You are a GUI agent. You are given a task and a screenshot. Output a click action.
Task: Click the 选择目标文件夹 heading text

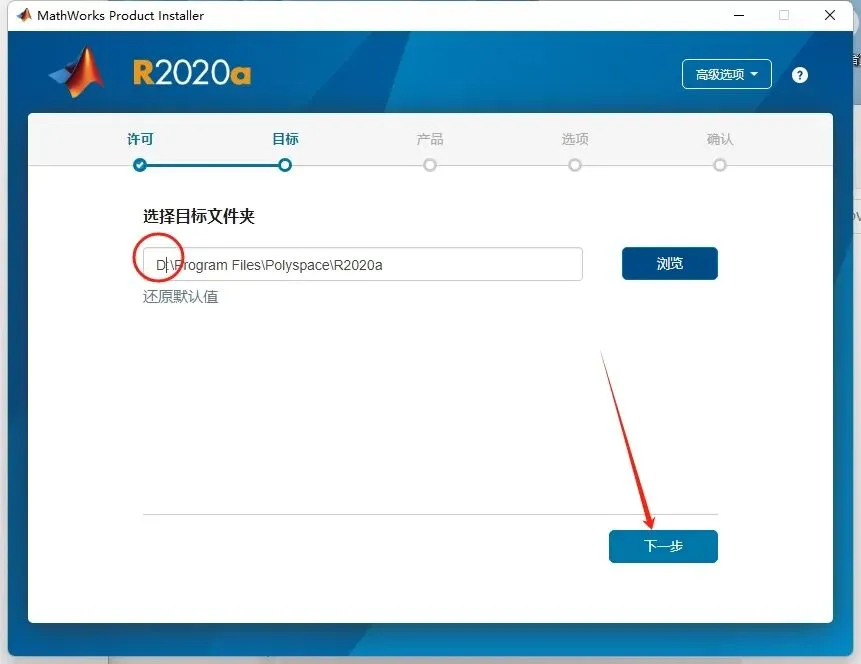[x=199, y=216]
